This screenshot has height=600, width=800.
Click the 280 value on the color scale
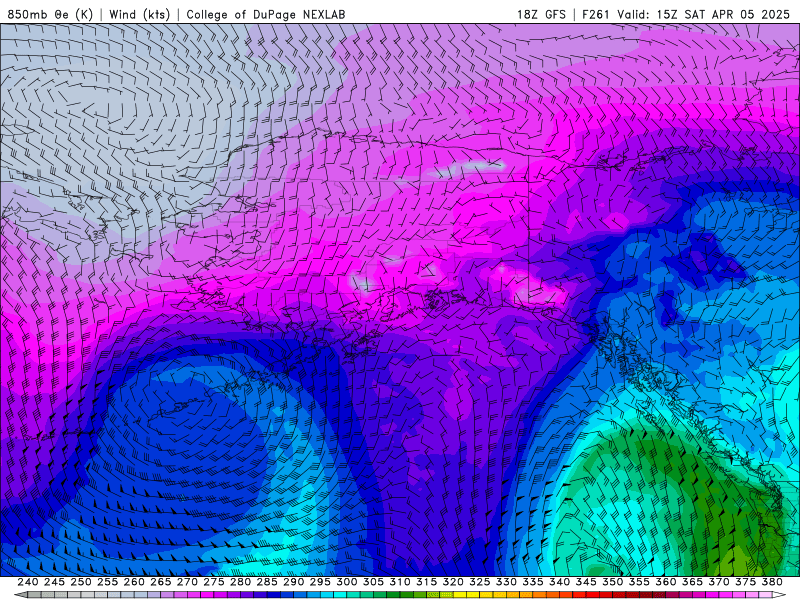coord(240,582)
